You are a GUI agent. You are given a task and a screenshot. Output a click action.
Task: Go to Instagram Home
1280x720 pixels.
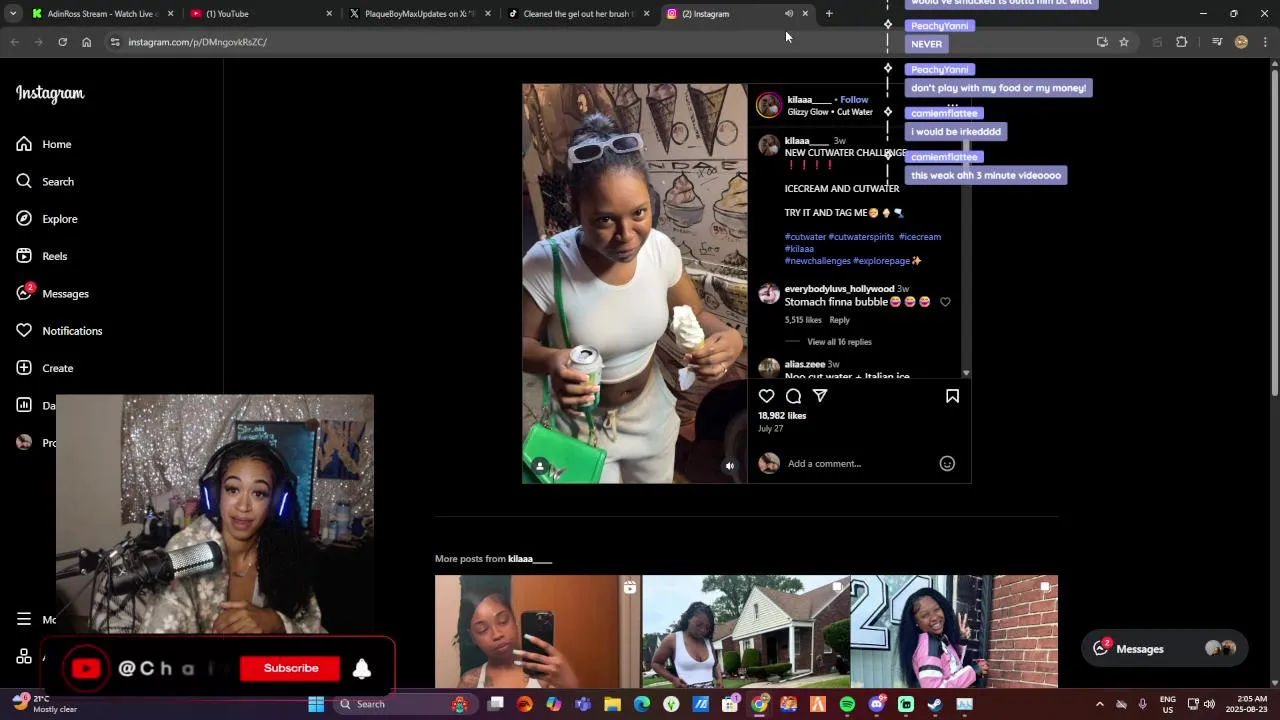(x=44, y=144)
